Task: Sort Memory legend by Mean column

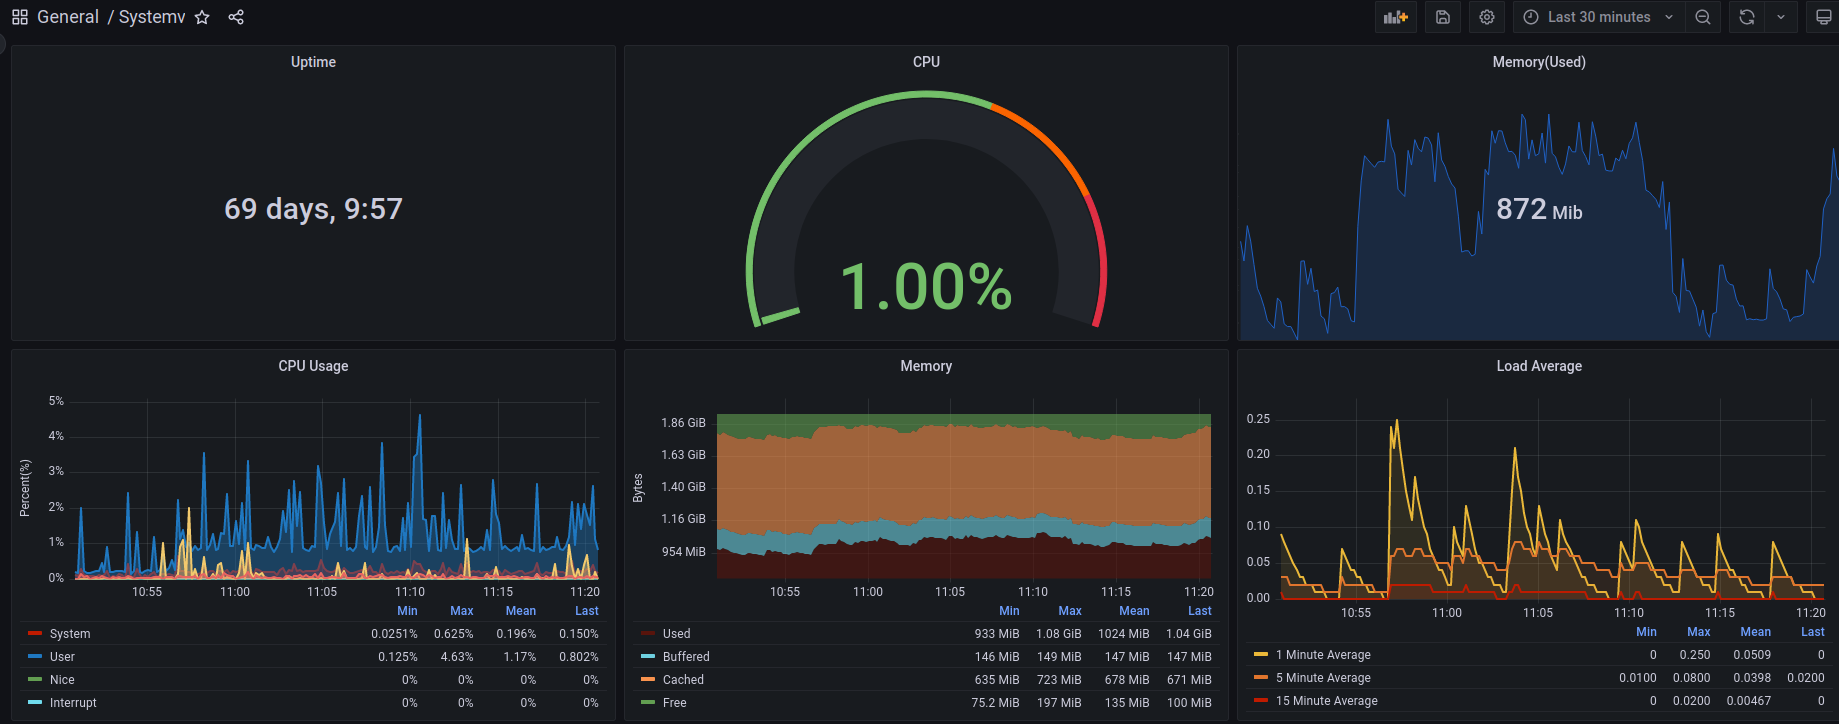Action: pos(1134,611)
